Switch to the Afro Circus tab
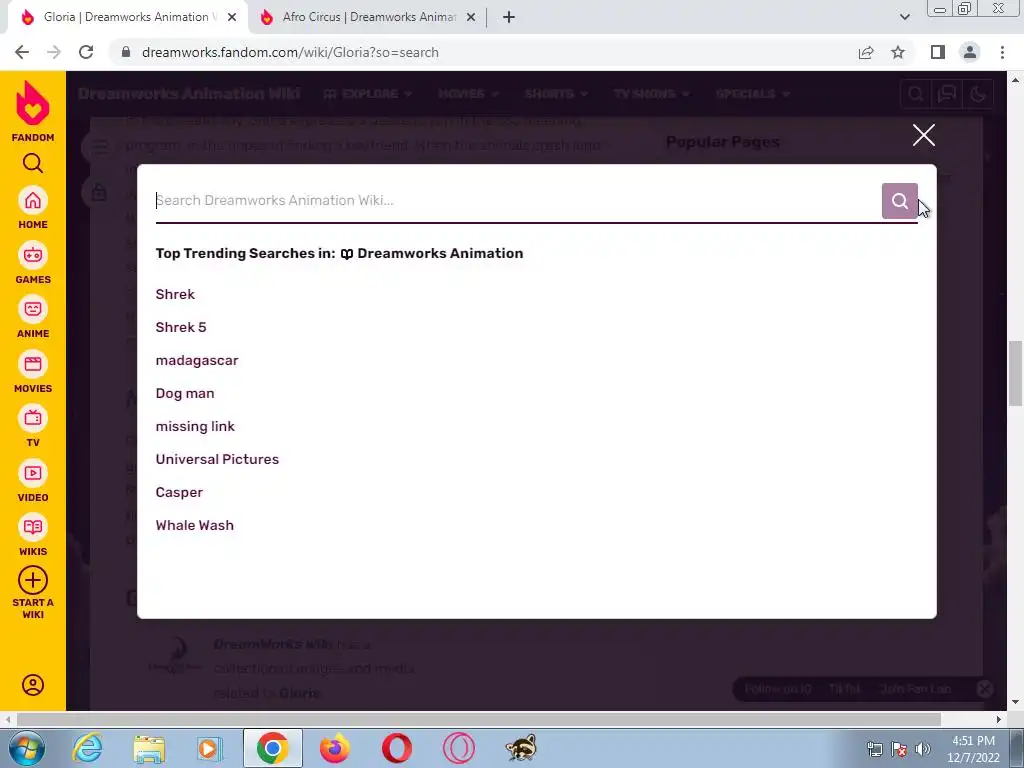This screenshot has height=768, width=1024. tap(367, 17)
